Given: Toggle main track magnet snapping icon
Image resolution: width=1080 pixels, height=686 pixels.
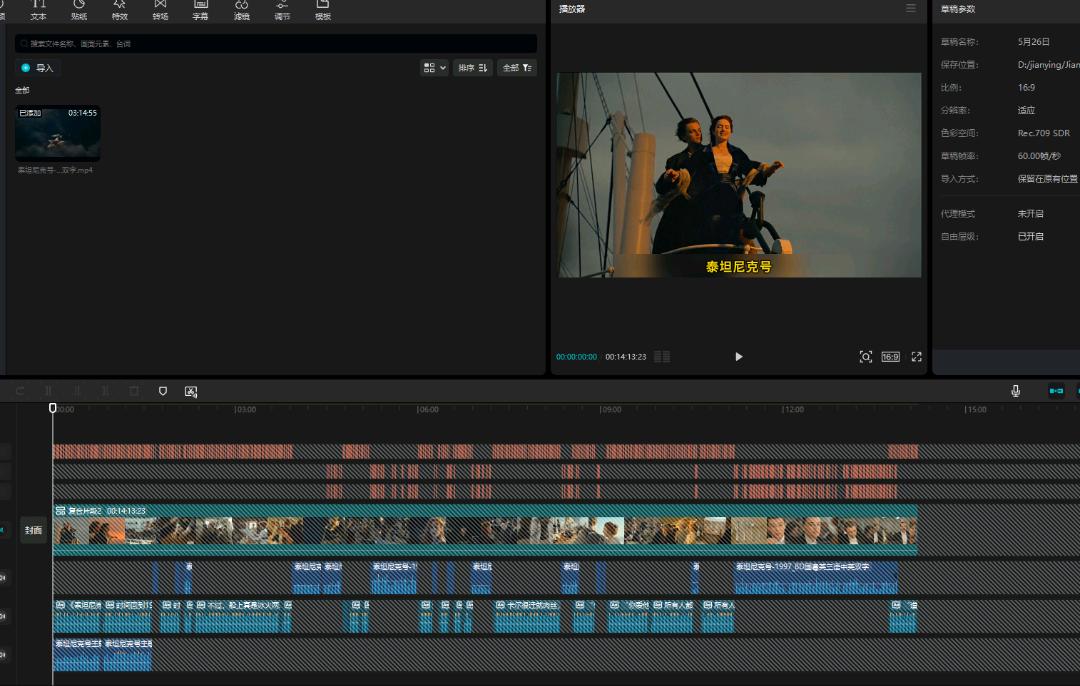Looking at the screenshot, I should (x=1056, y=391).
